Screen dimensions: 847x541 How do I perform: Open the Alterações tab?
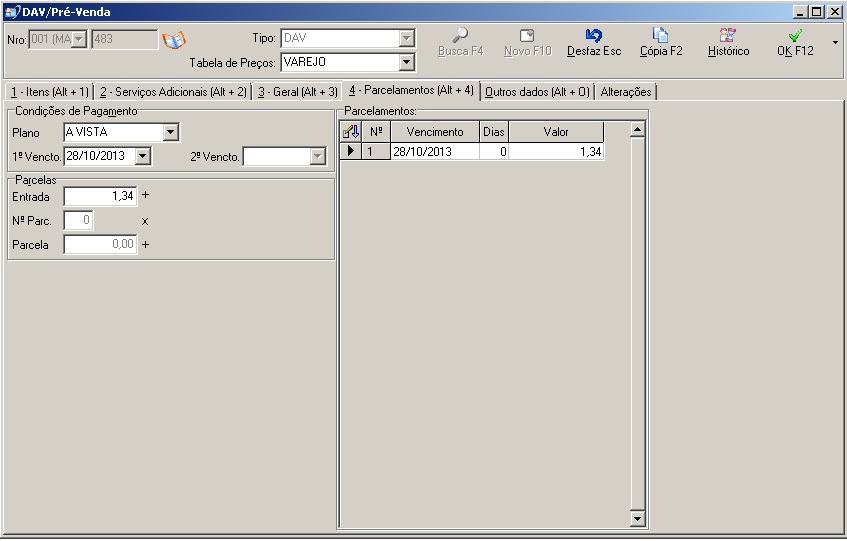click(x=626, y=92)
